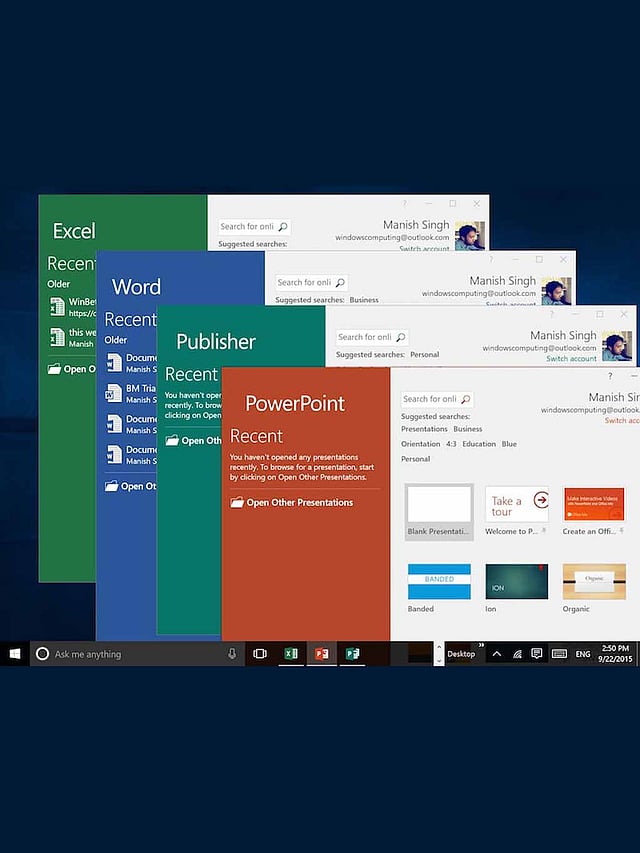Screen dimensions: 640x853
Task: Click the Ask me anything search box
Action: (130, 654)
